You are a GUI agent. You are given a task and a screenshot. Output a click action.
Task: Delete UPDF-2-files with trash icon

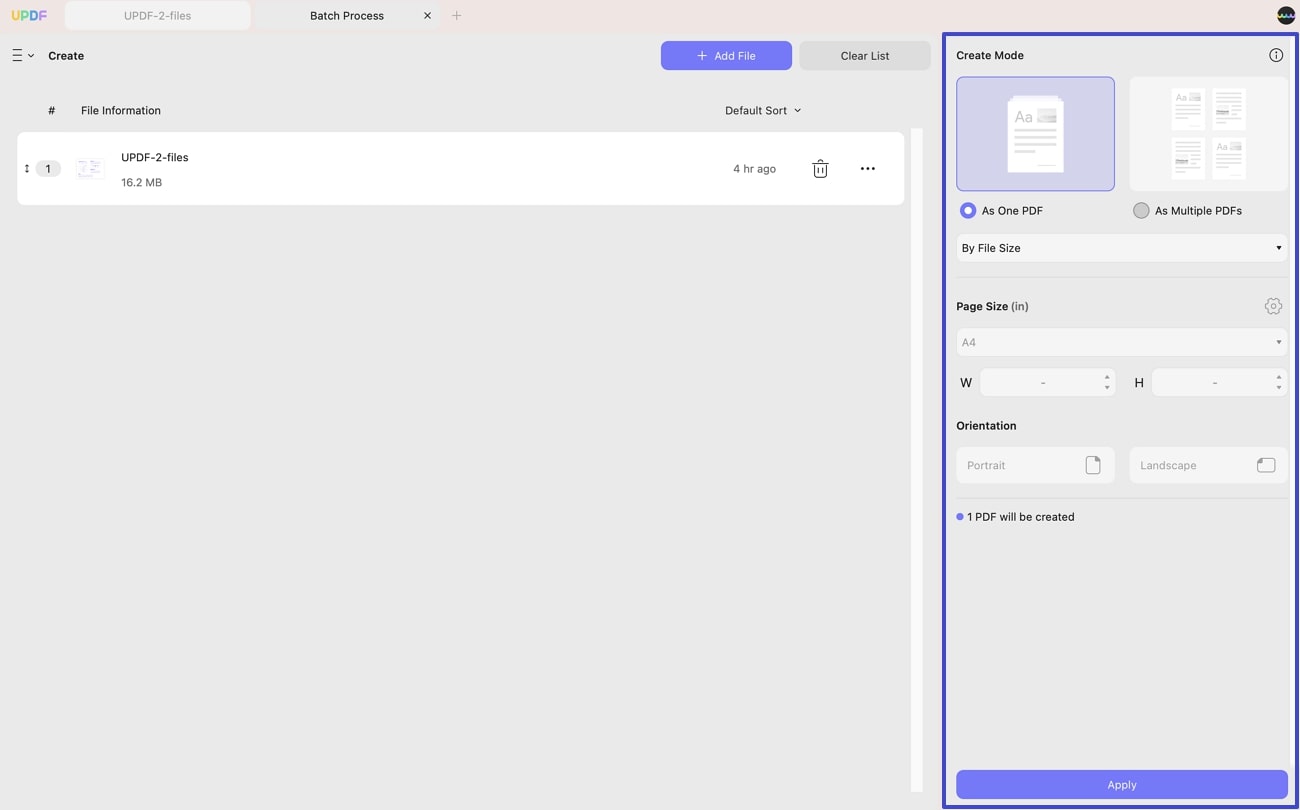click(x=820, y=169)
